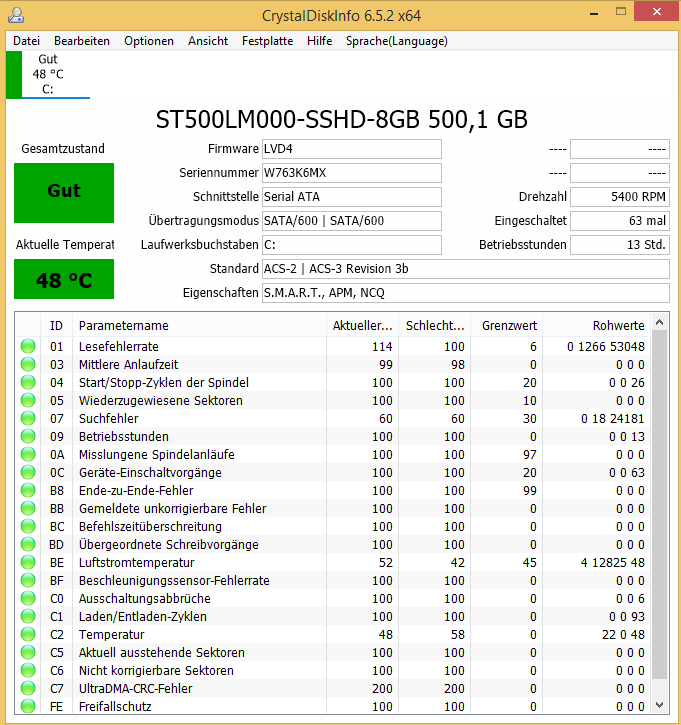This screenshot has width=681, height=725.
Task: Click the Aktueller column header
Action: pos(362,326)
